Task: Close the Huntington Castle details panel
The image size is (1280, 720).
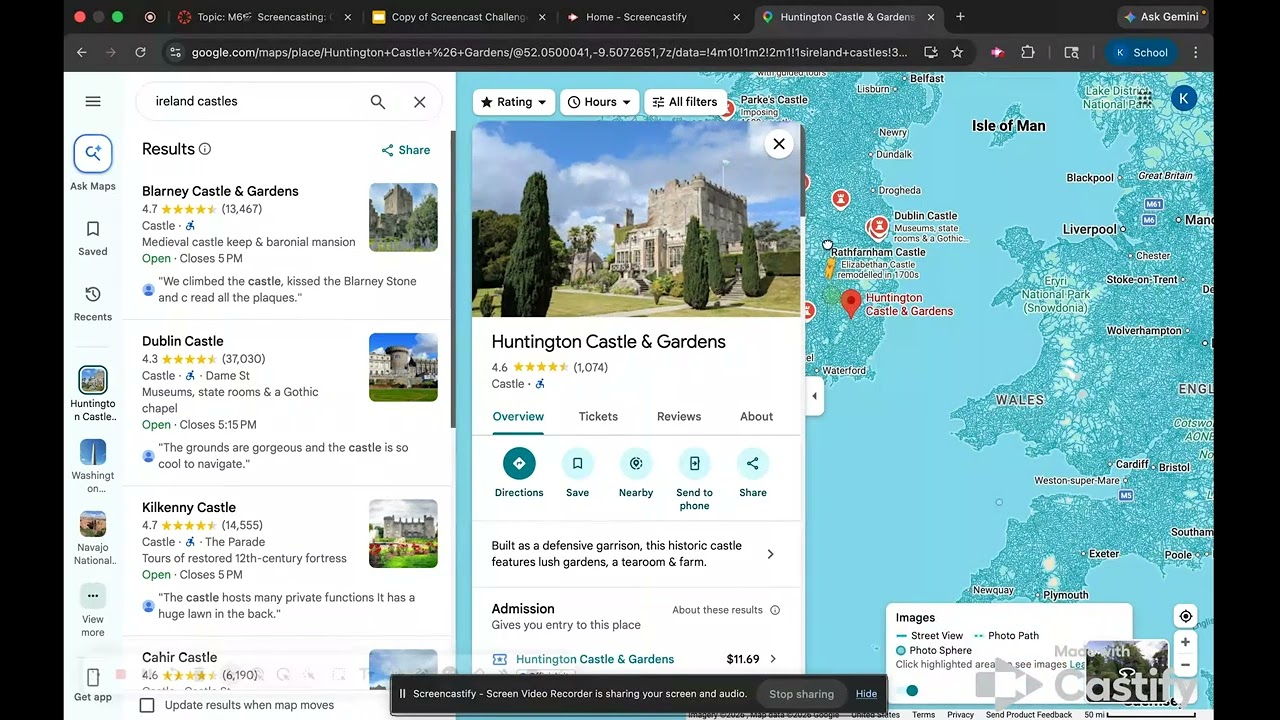Action: pyautogui.click(x=779, y=144)
